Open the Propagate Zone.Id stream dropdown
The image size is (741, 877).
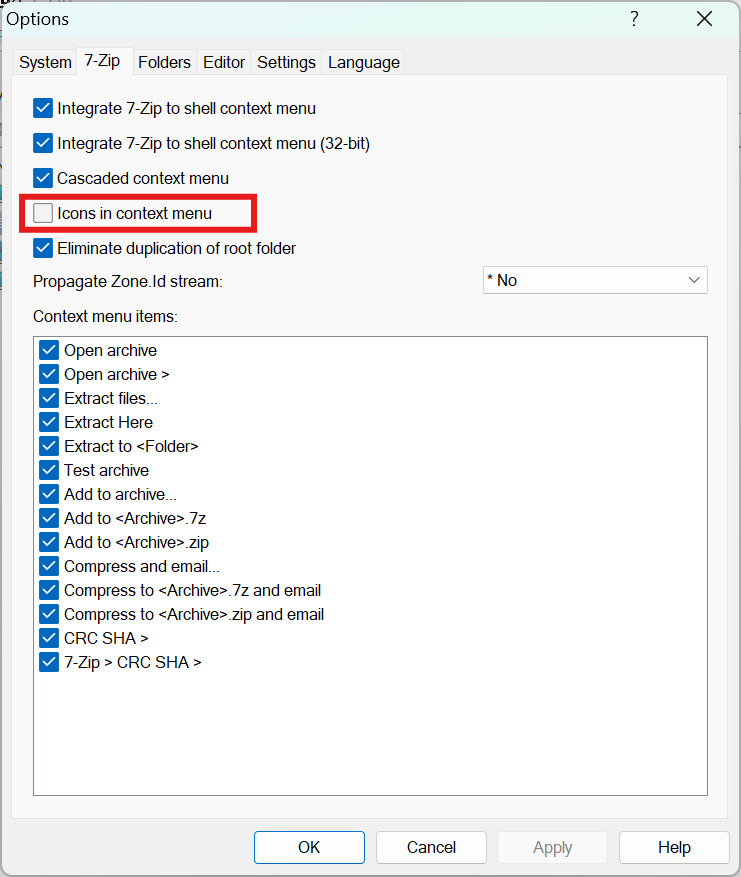(x=595, y=280)
